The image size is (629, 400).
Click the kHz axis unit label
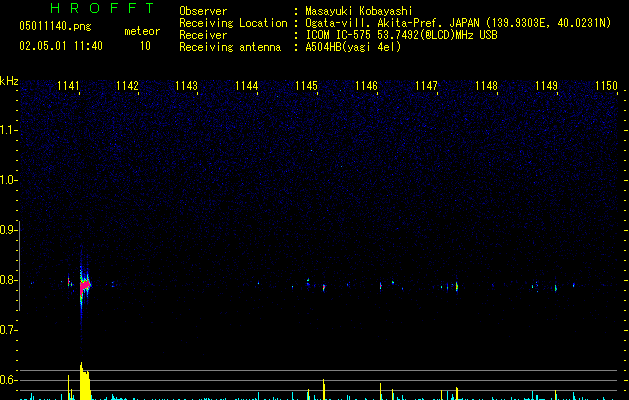click(x=9, y=81)
